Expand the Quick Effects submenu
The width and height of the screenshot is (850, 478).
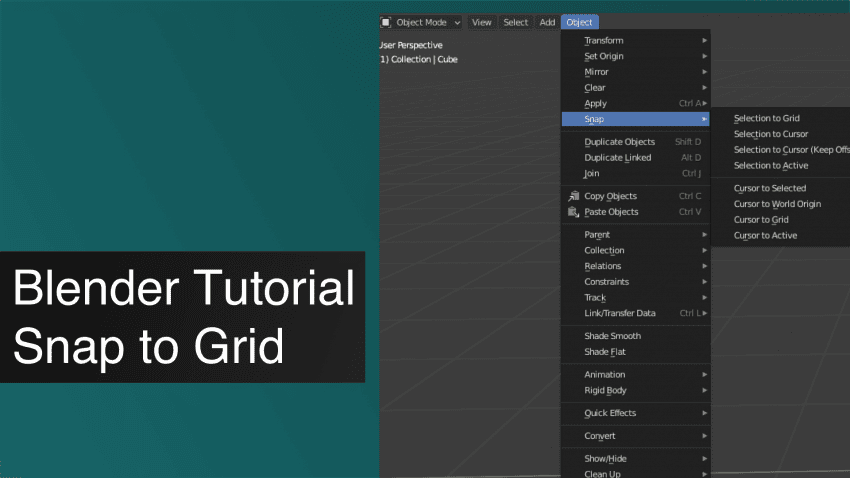tap(635, 413)
